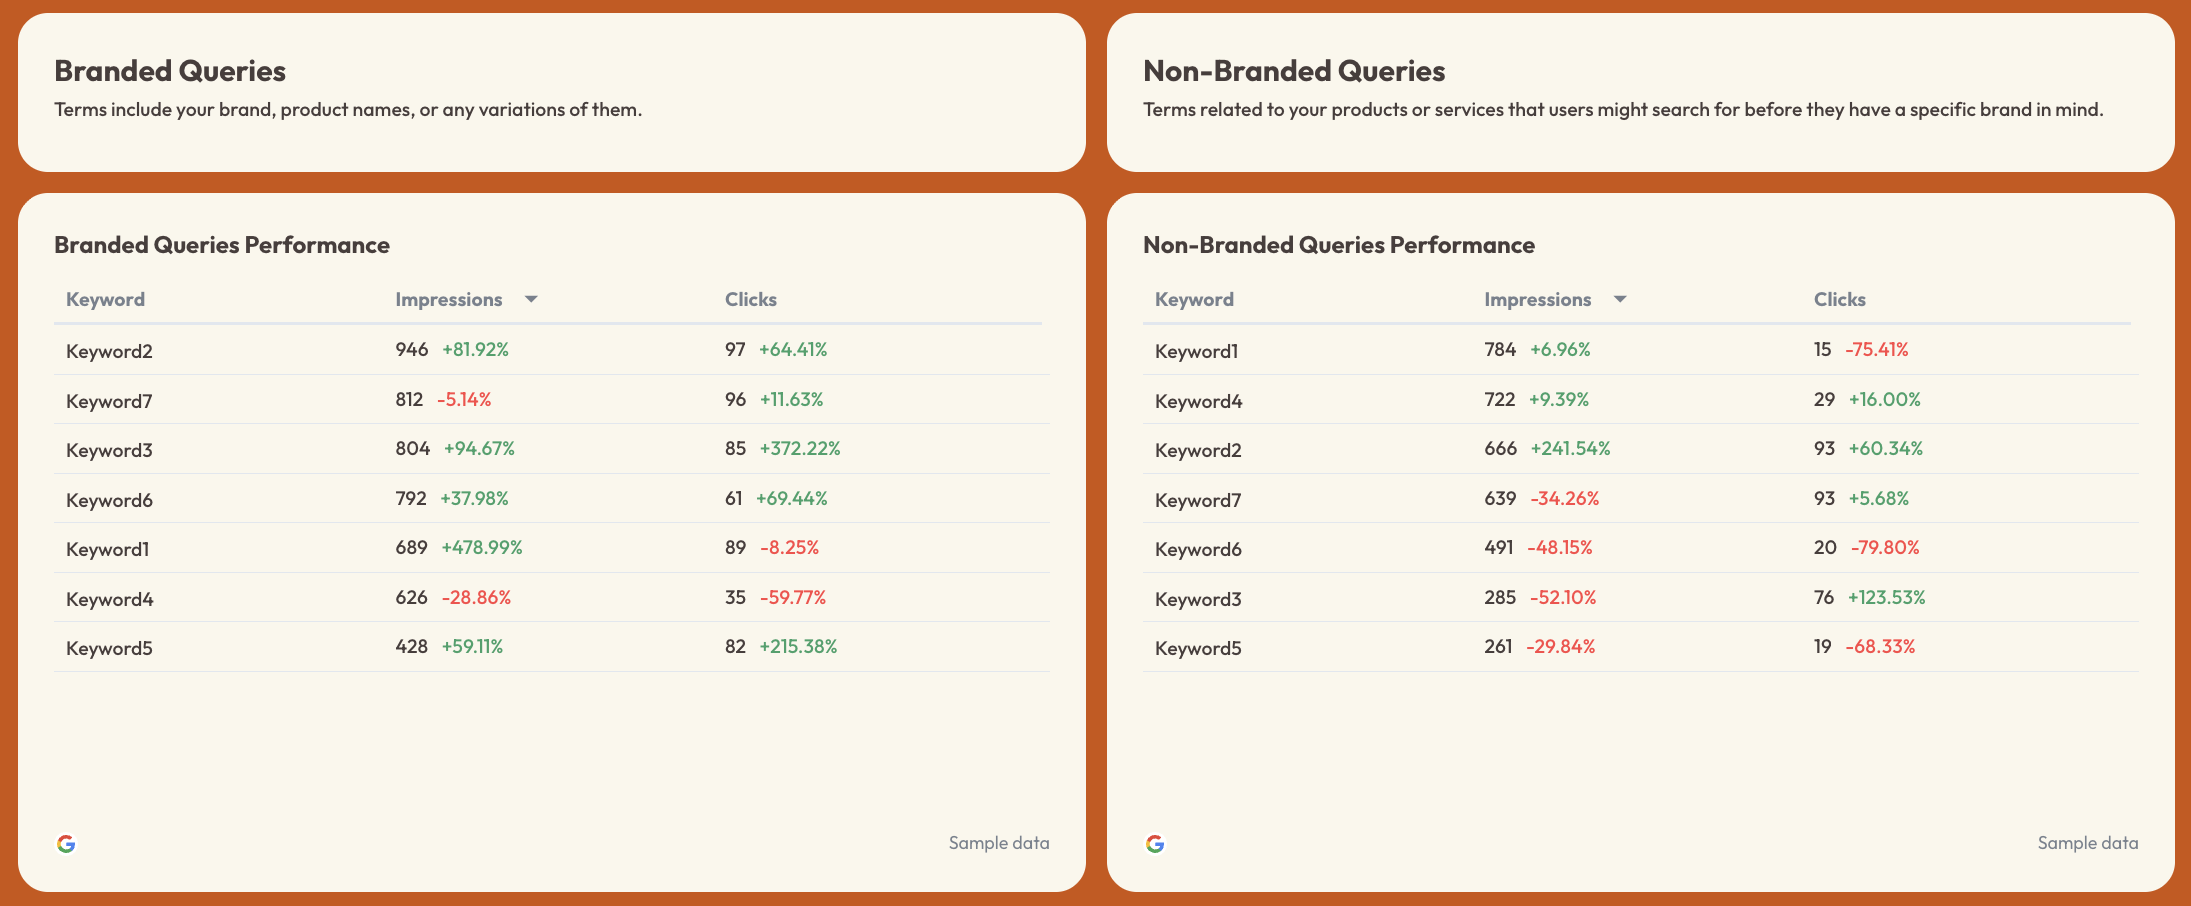This screenshot has width=2191, height=906.
Task: Click the green +478.99% value for Keyword1
Action: coord(482,547)
